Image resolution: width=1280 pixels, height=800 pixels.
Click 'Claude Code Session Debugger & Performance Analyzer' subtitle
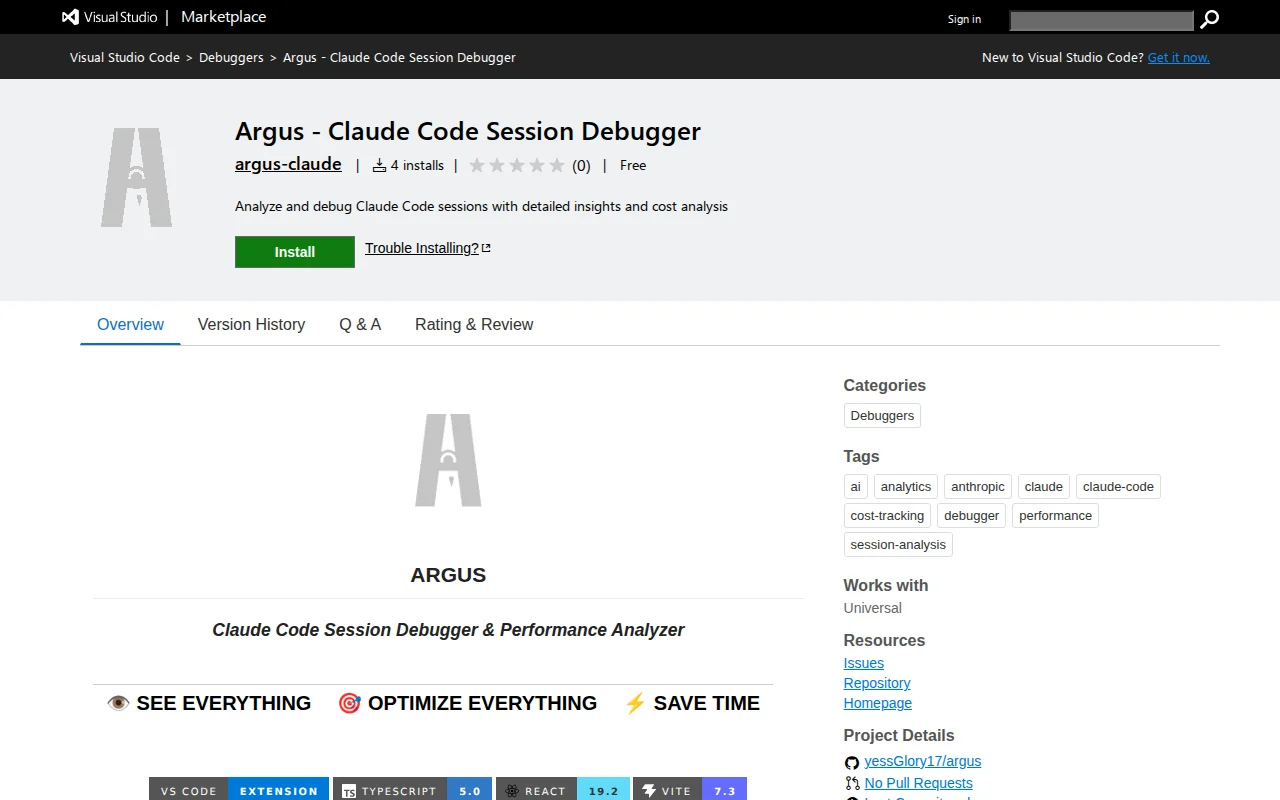pos(448,630)
